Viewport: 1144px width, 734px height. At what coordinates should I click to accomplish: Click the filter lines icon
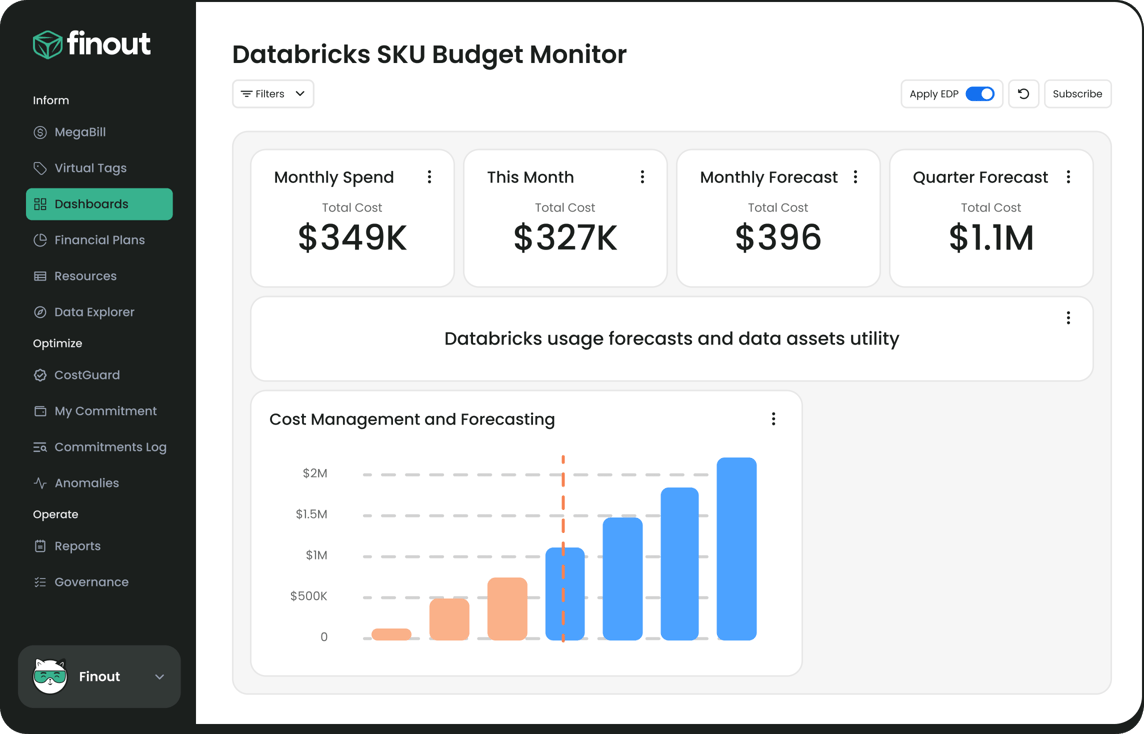point(247,94)
